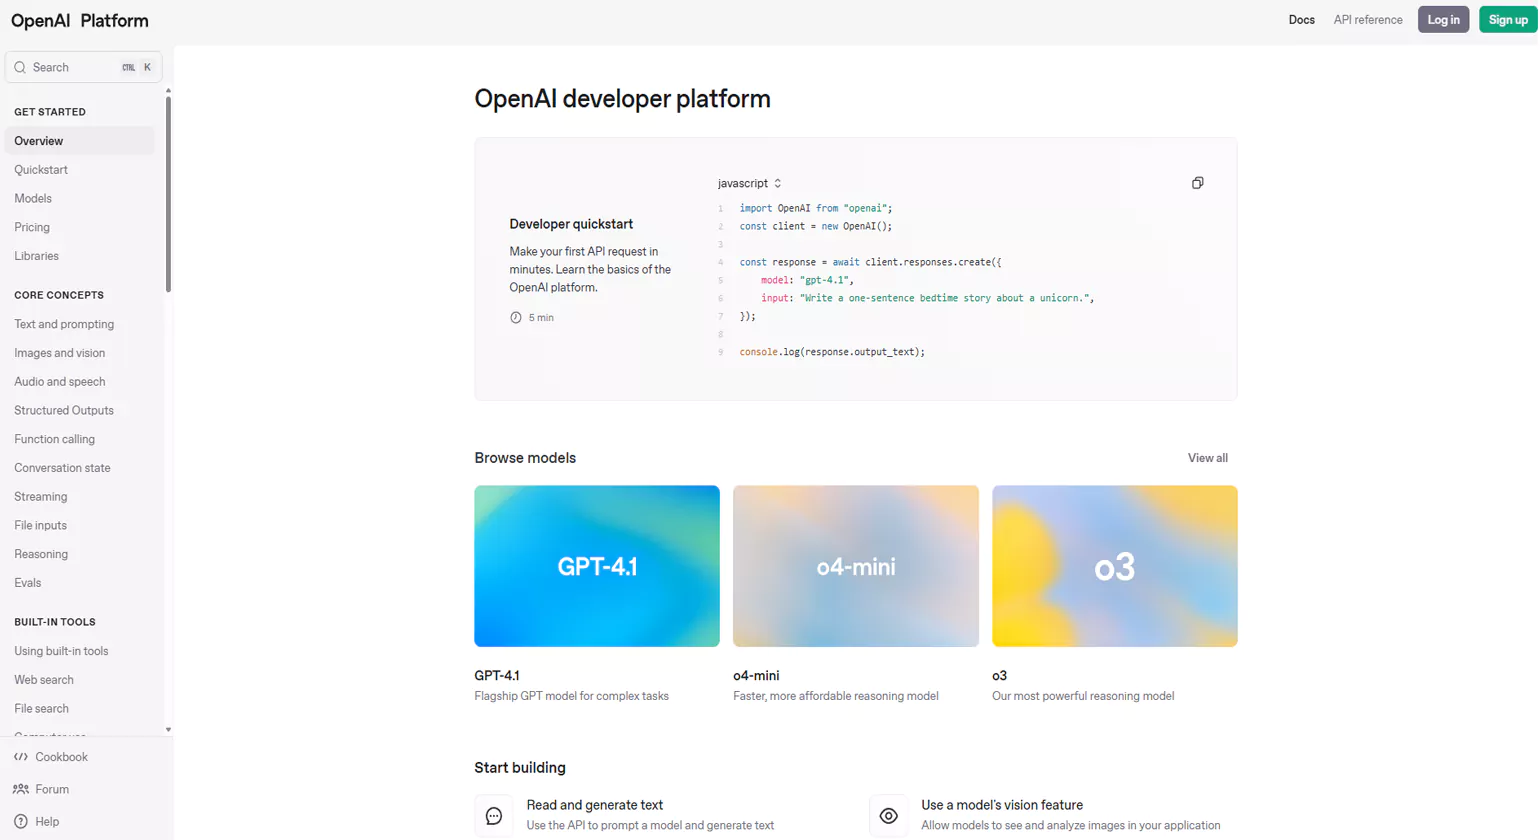Open View all models
Image resolution: width=1540 pixels, height=840 pixels.
point(1207,458)
